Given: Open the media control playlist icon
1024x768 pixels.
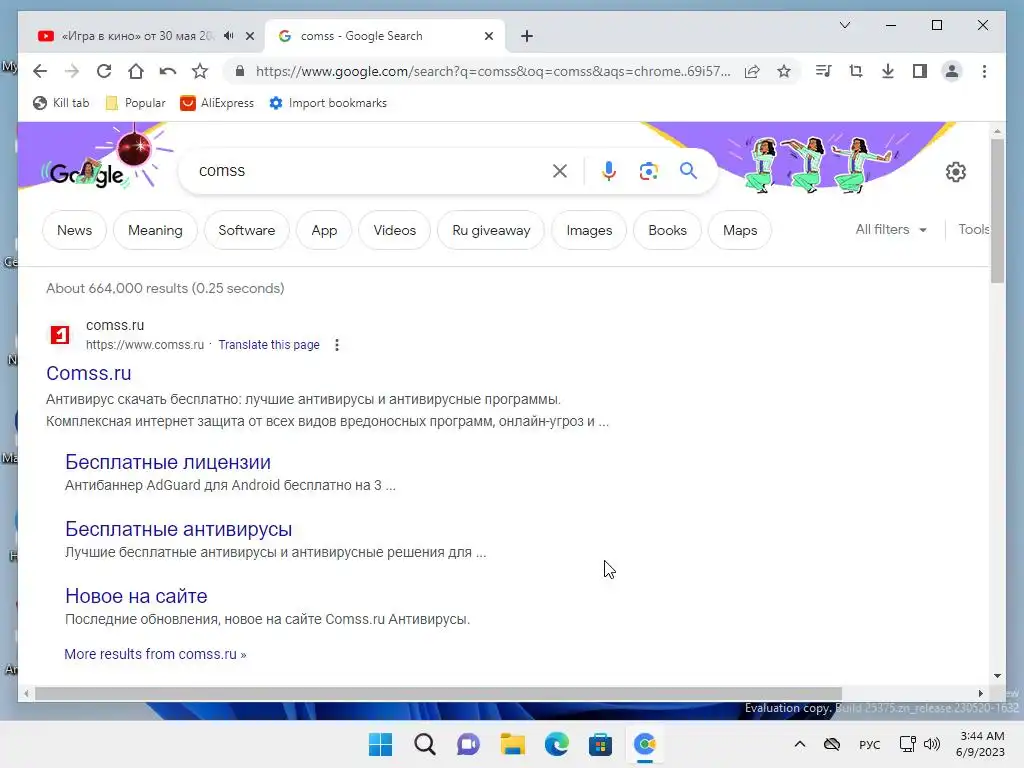Looking at the screenshot, I should pyautogui.click(x=824, y=71).
